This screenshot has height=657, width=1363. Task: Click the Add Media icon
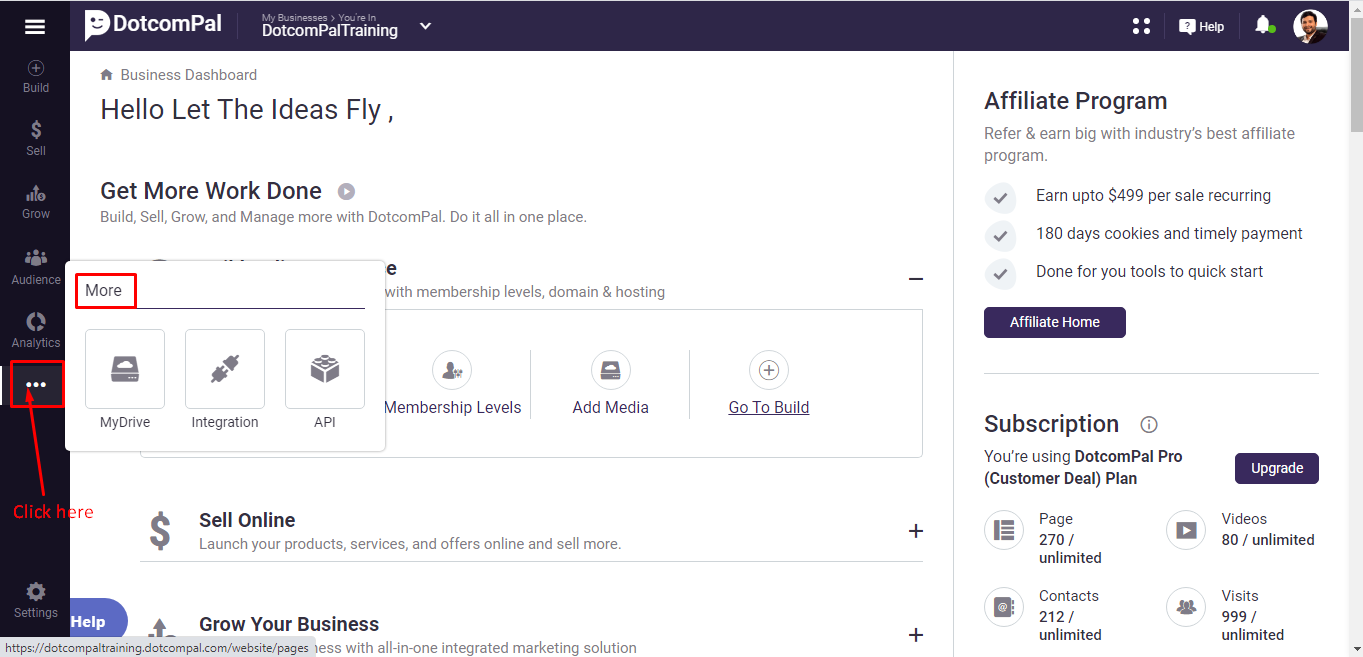click(611, 370)
